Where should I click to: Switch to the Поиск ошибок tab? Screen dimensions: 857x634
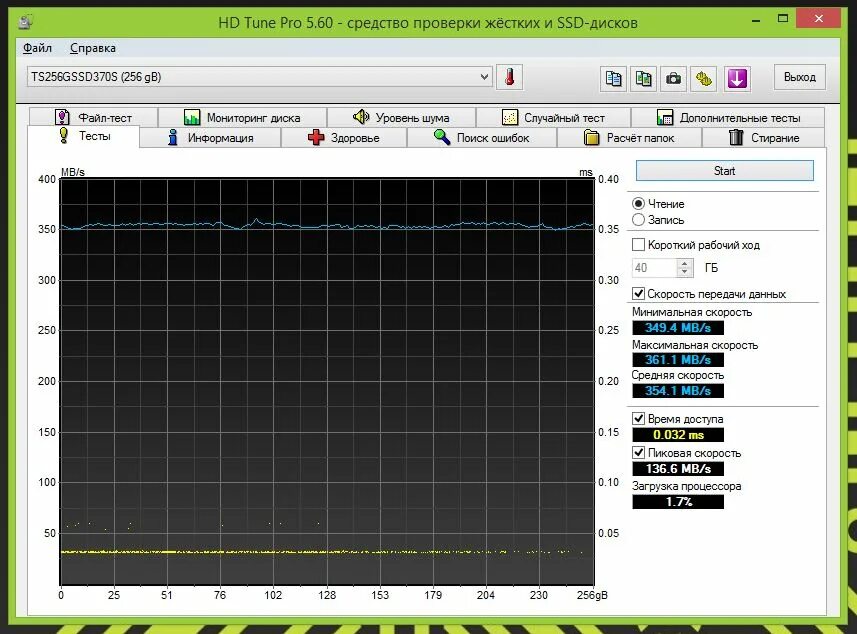point(482,138)
